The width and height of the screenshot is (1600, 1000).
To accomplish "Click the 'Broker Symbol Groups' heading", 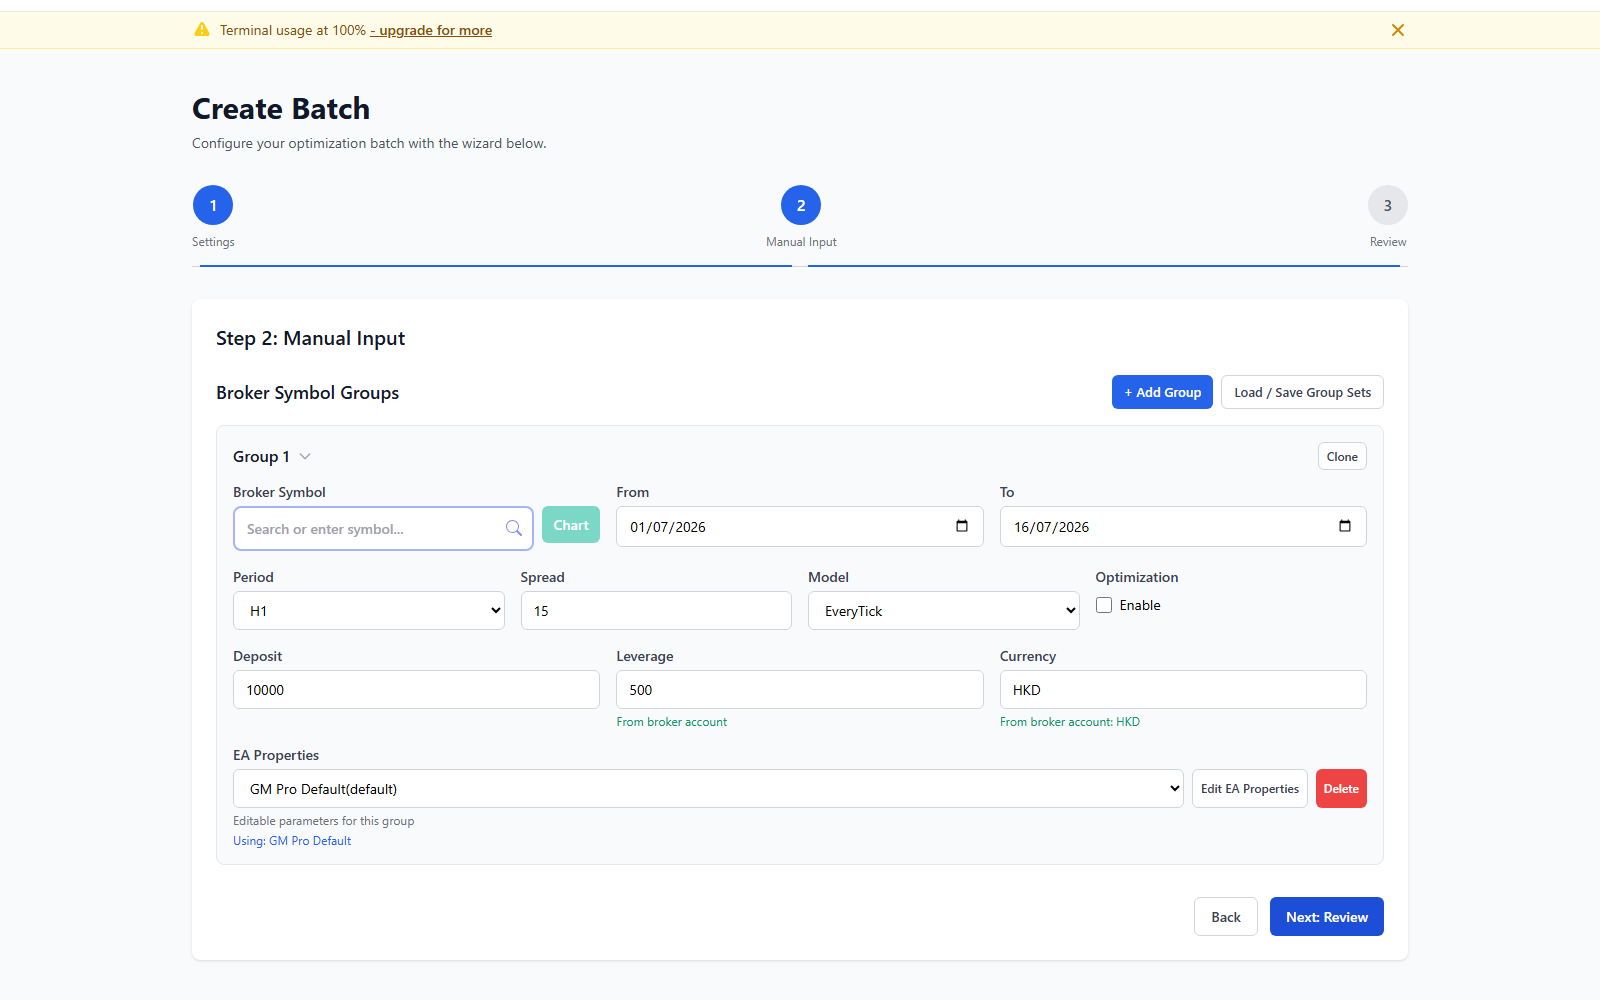I will tap(308, 393).
